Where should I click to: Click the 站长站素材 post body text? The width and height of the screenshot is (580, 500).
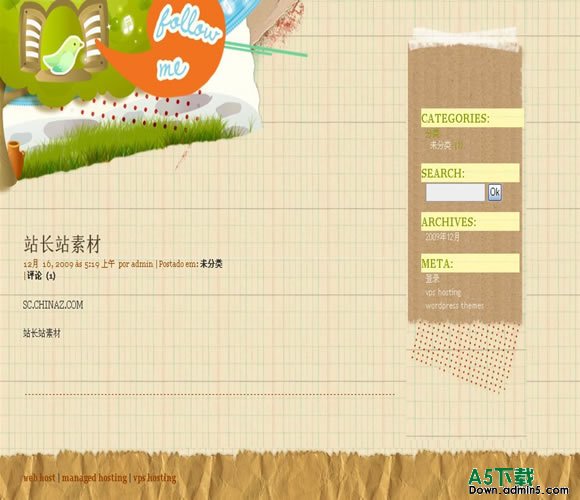click(x=42, y=333)
